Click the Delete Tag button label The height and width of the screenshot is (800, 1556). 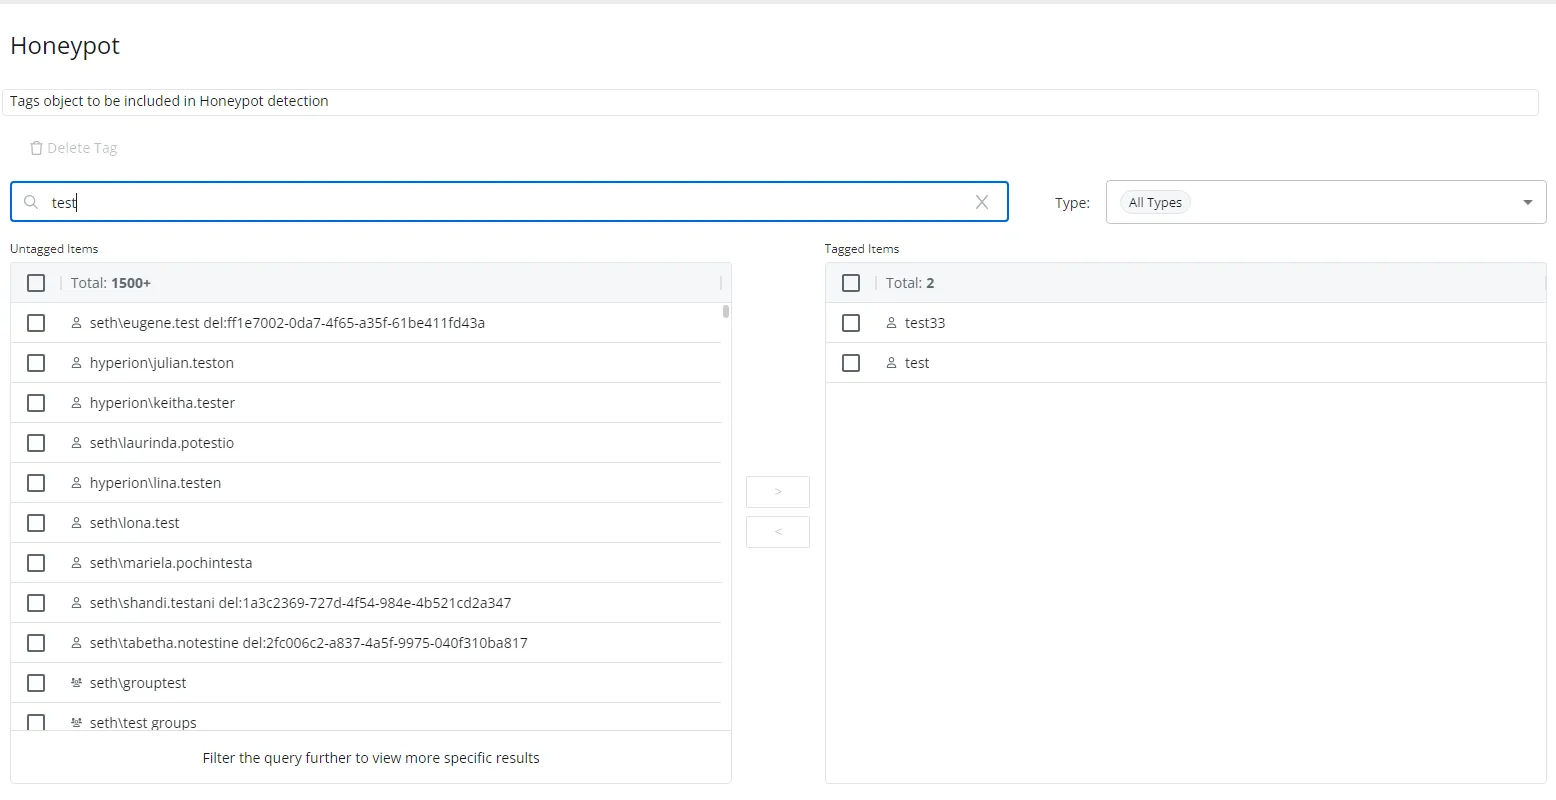82,148
